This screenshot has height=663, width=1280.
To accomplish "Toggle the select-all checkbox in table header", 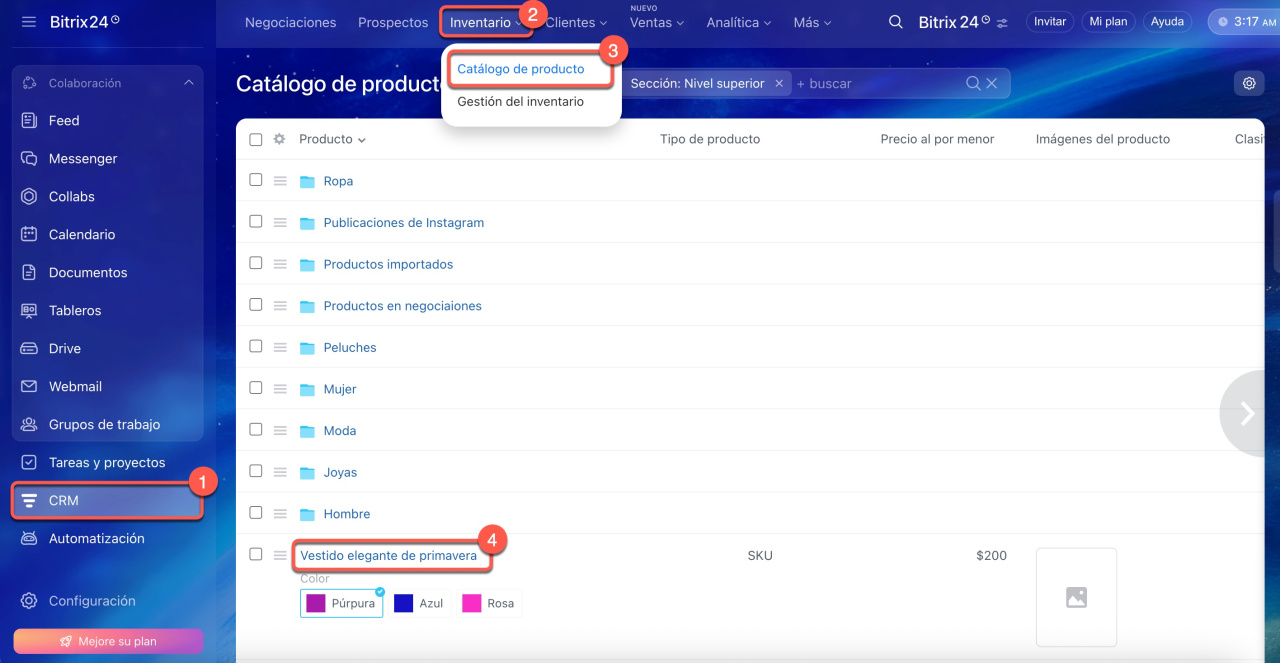I will click(256, 140).
